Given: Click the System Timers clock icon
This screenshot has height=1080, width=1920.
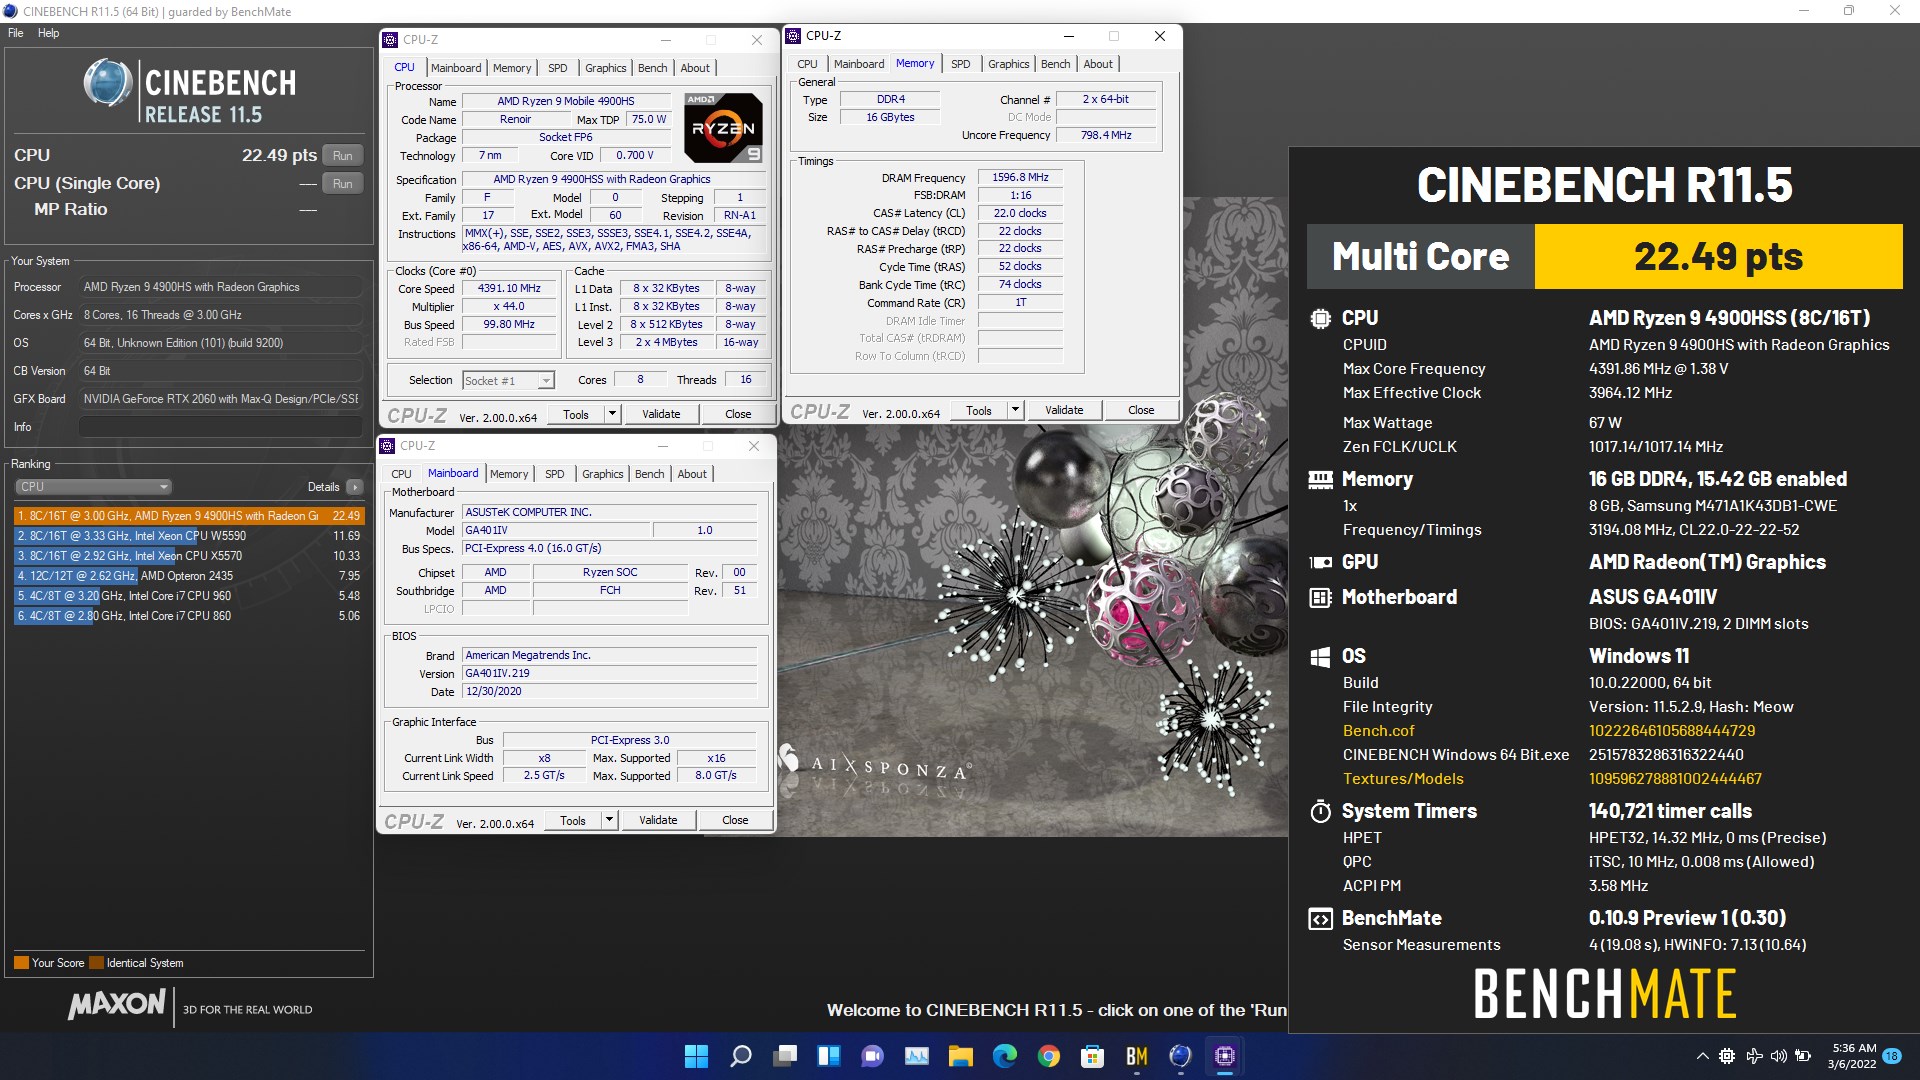Looking at the screenshot, I should 1320,811.
